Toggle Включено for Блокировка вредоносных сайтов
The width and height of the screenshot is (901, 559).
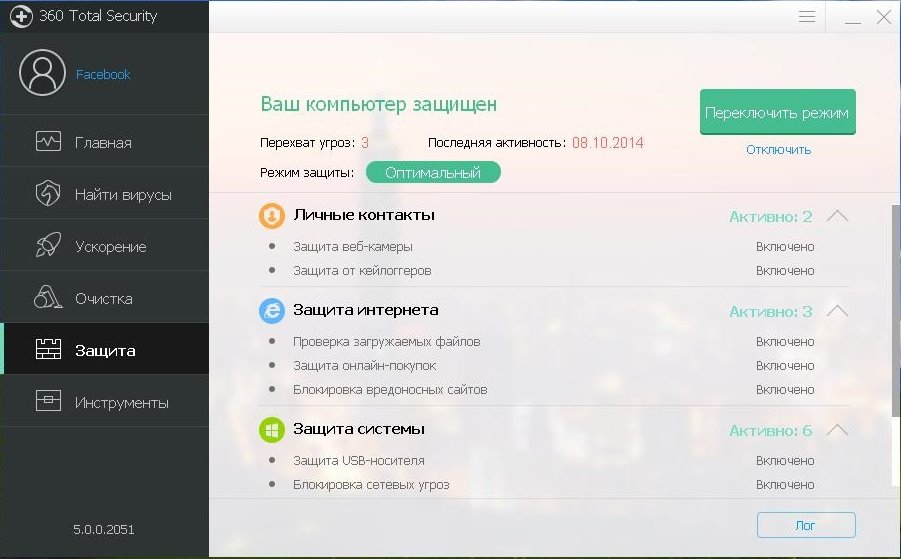pos(785,390)
